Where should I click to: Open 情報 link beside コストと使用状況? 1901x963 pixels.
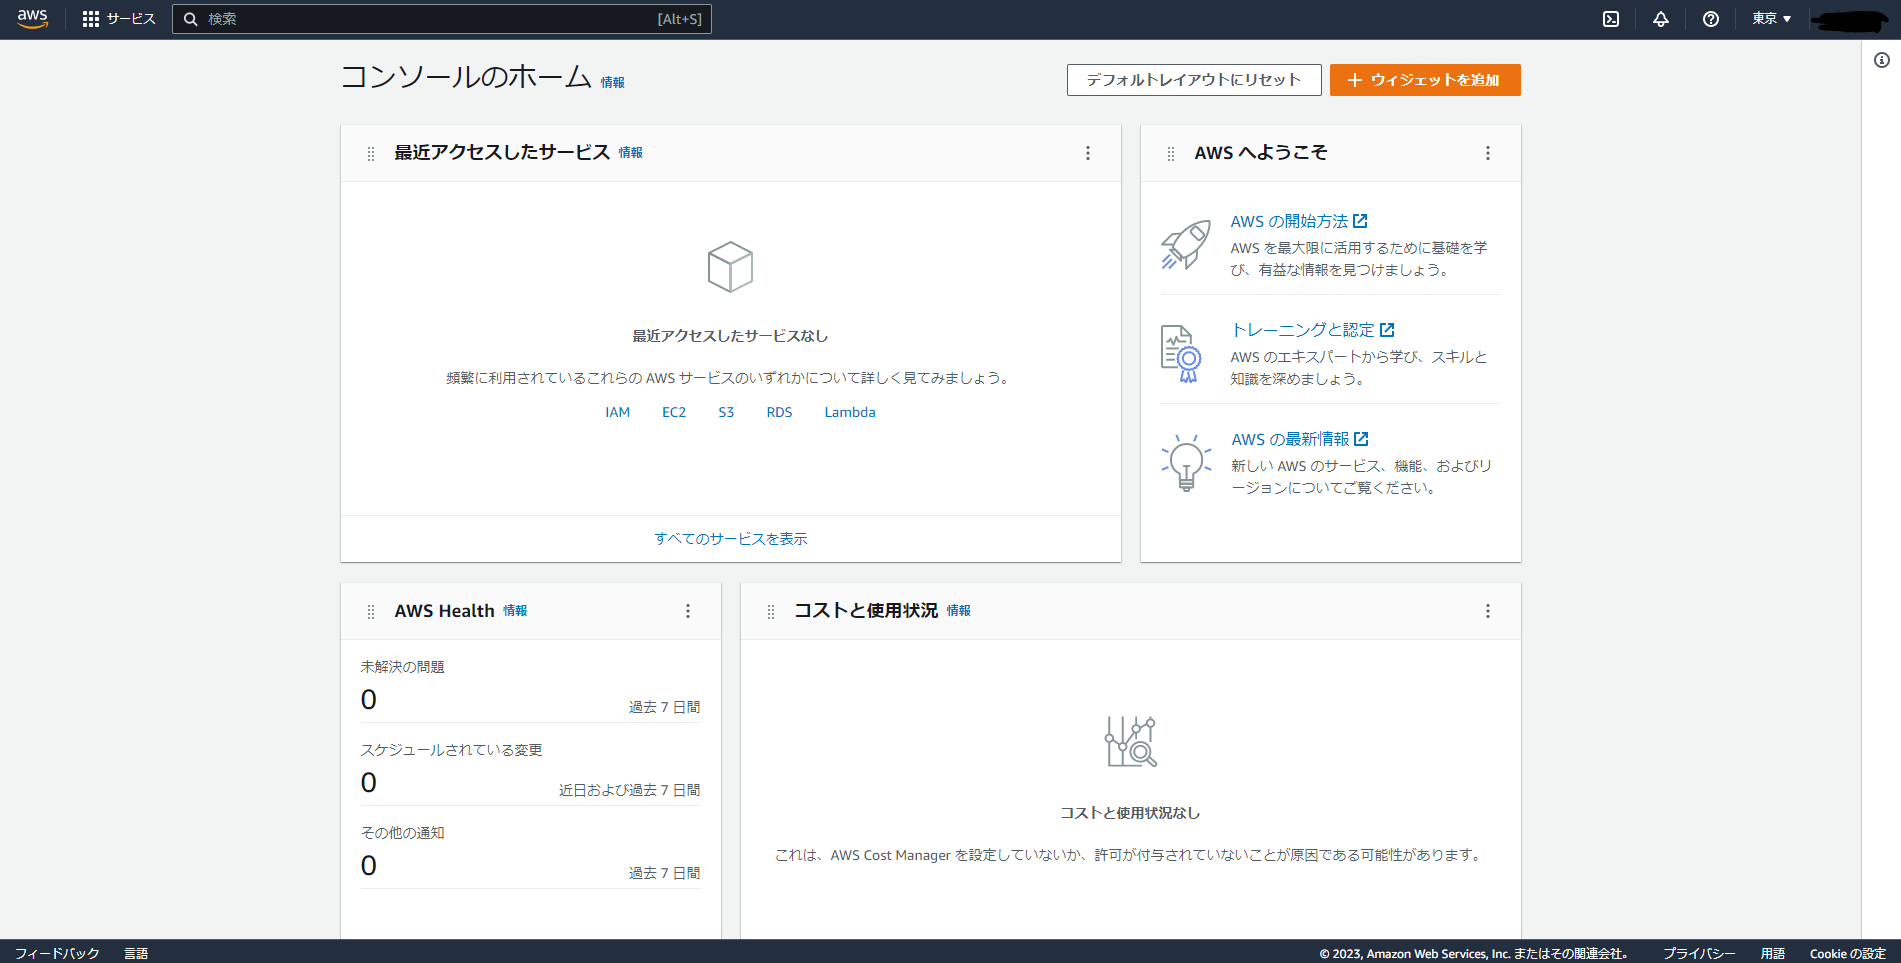tap(959, 611)
